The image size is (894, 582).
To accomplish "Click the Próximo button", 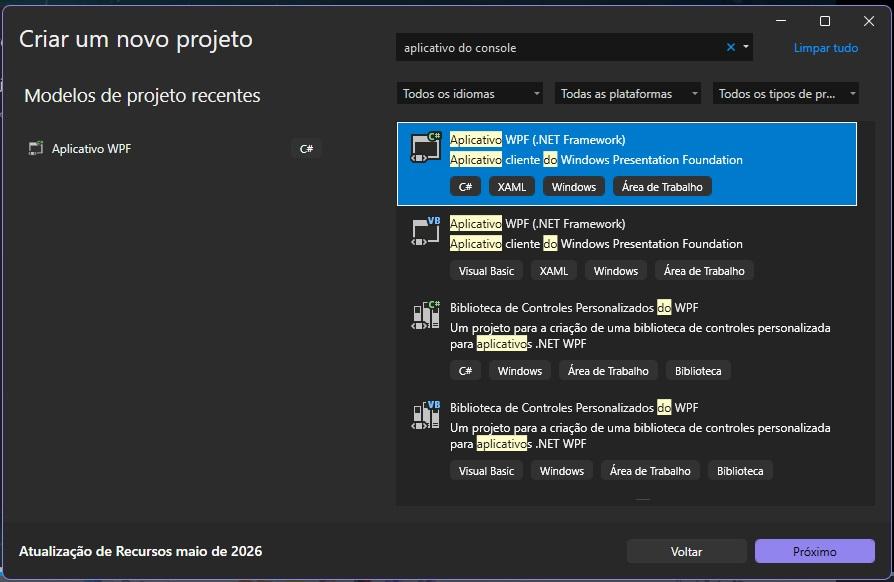I will point(815,551).
